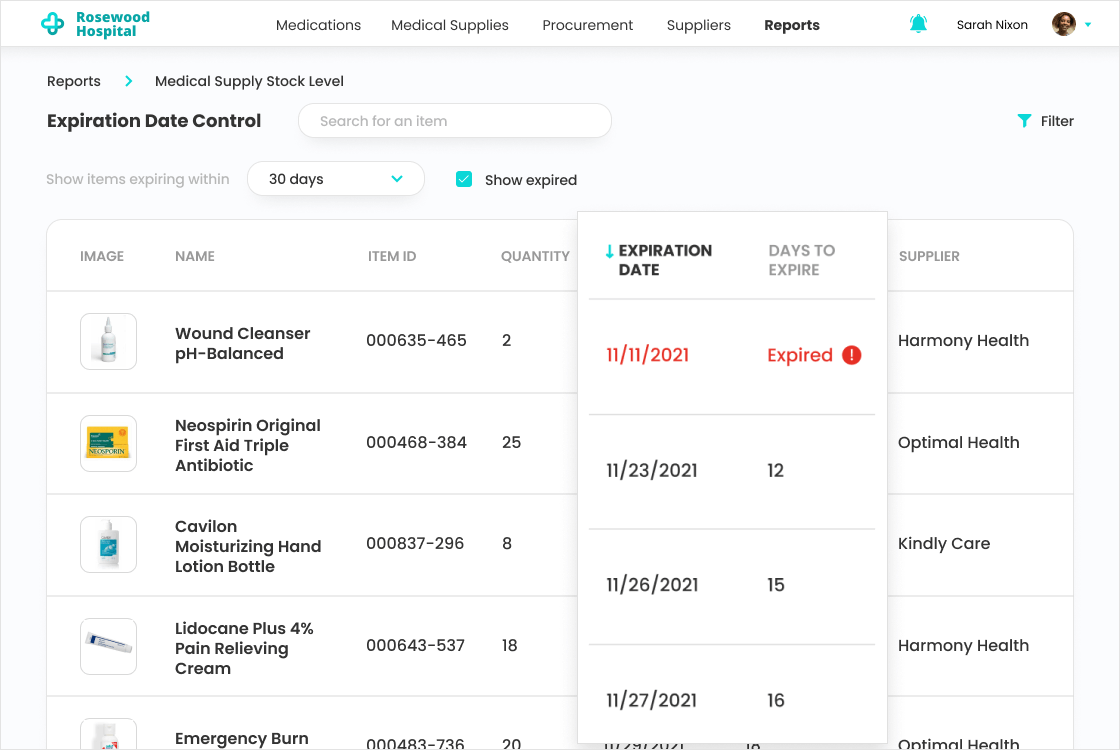Image resolution: width=1120 pixels, height=750 pixels.
Task: Click Sarah Nixon's profile avatar
Action: [1064, 24]
